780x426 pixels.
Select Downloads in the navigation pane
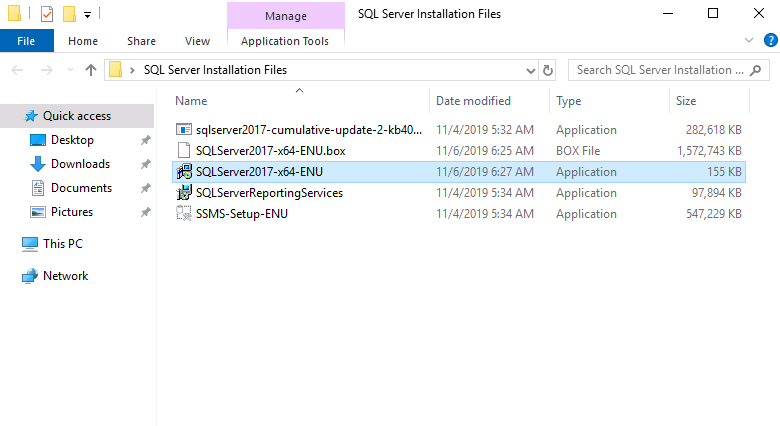pos(80,164)
